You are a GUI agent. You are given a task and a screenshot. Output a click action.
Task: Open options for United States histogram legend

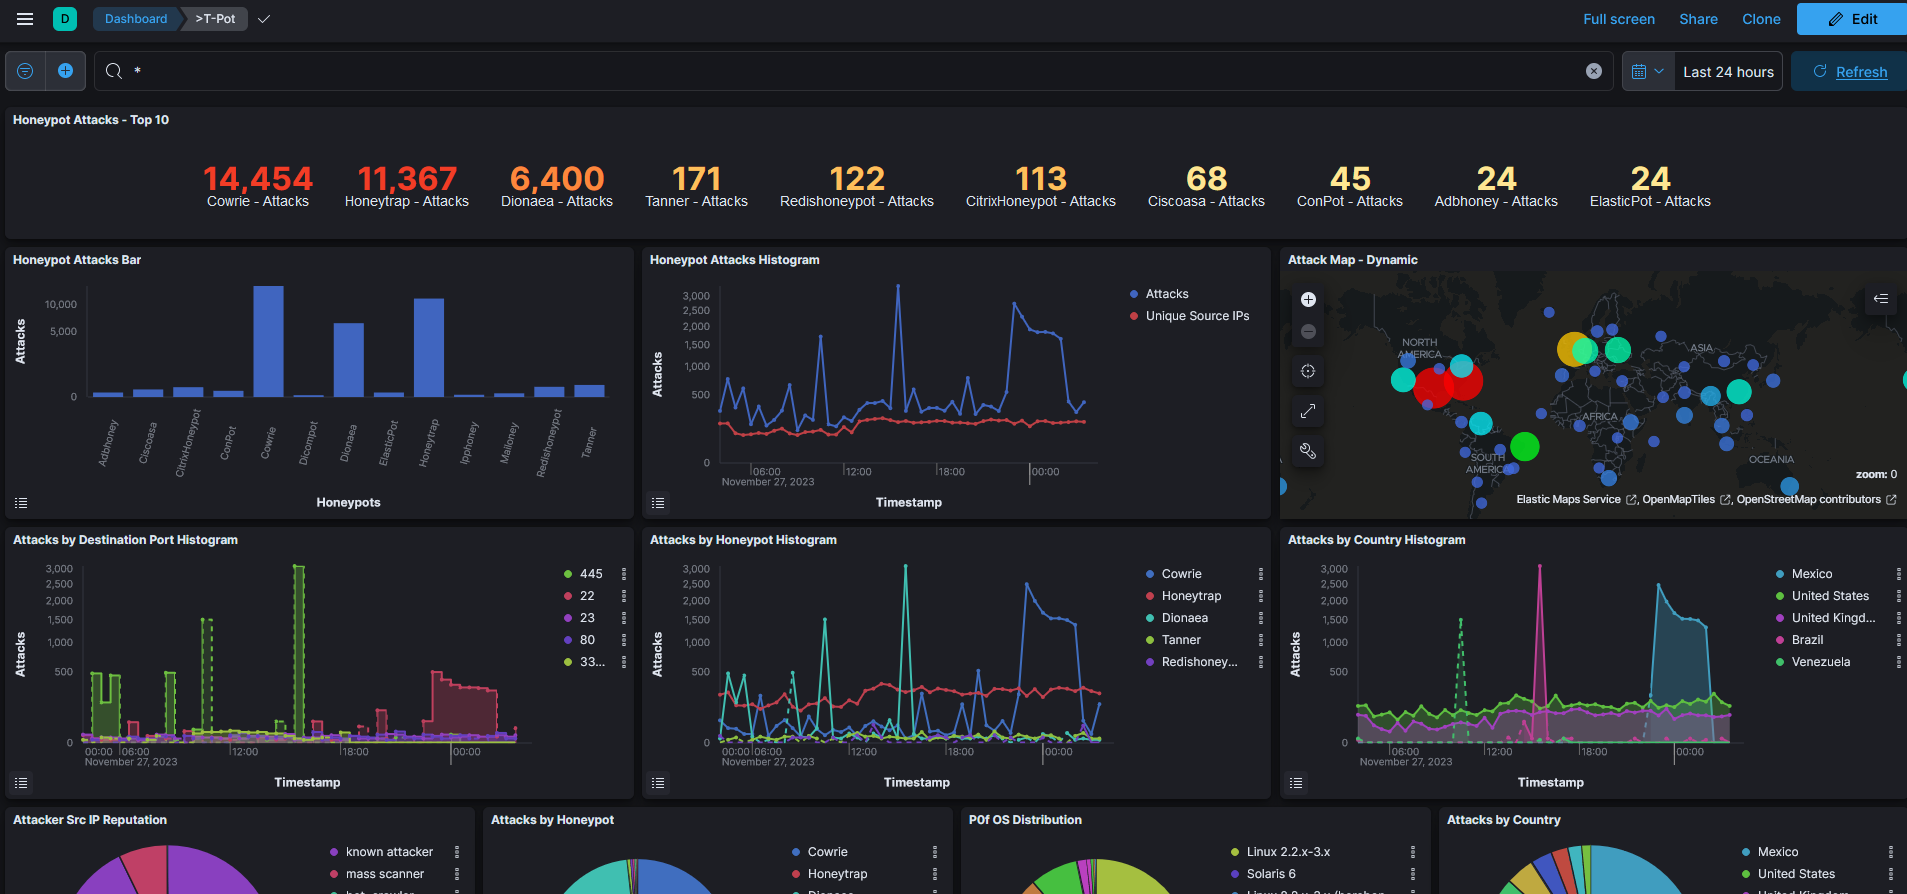coord(1899,596)
